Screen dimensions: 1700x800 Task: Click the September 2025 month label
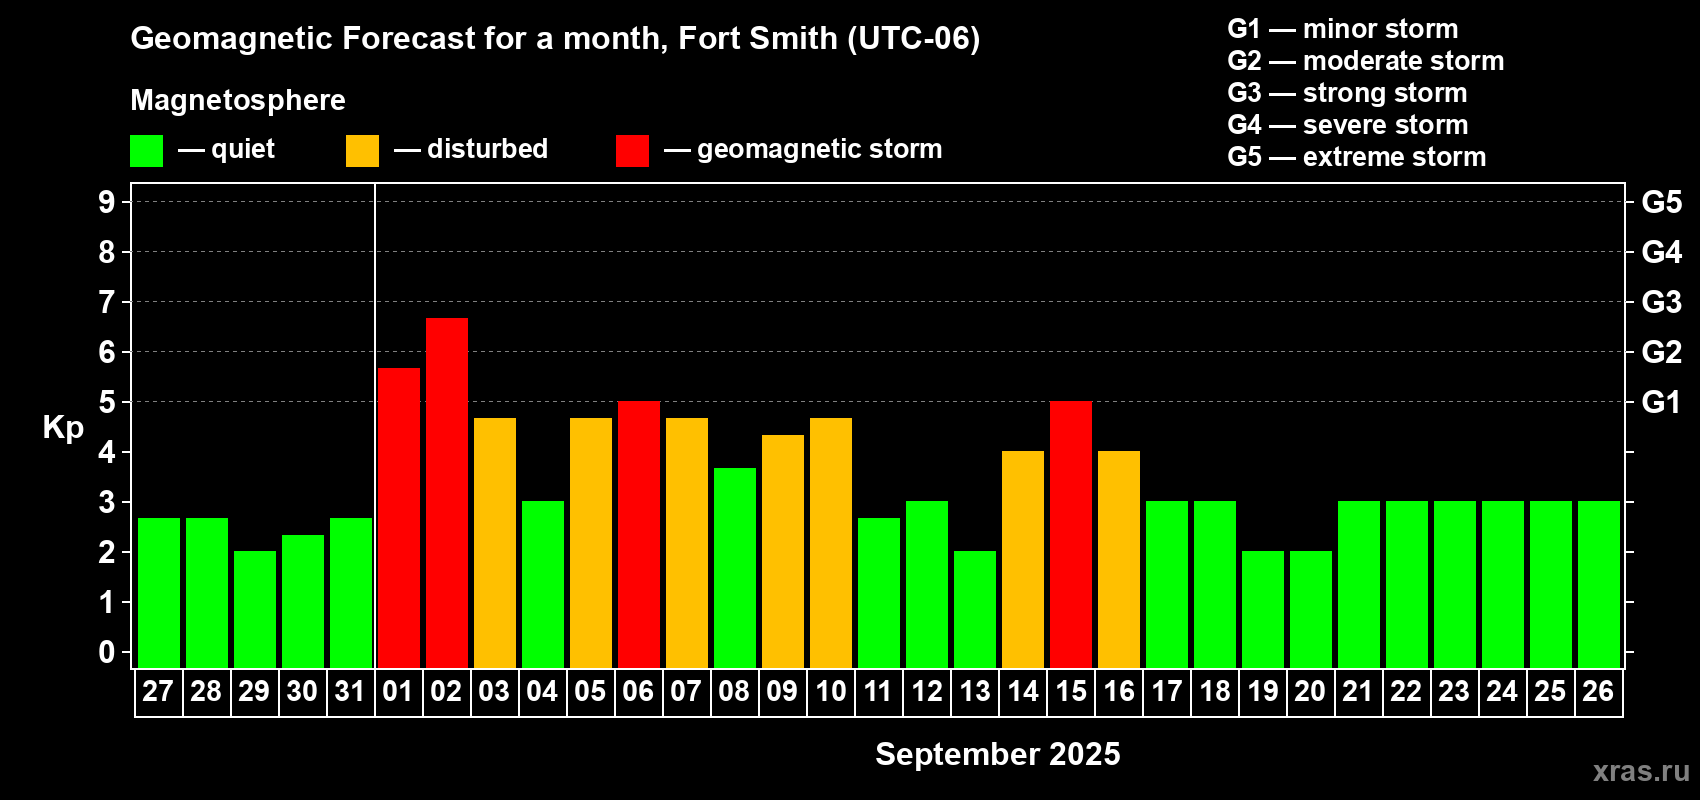tap(998, 754)
